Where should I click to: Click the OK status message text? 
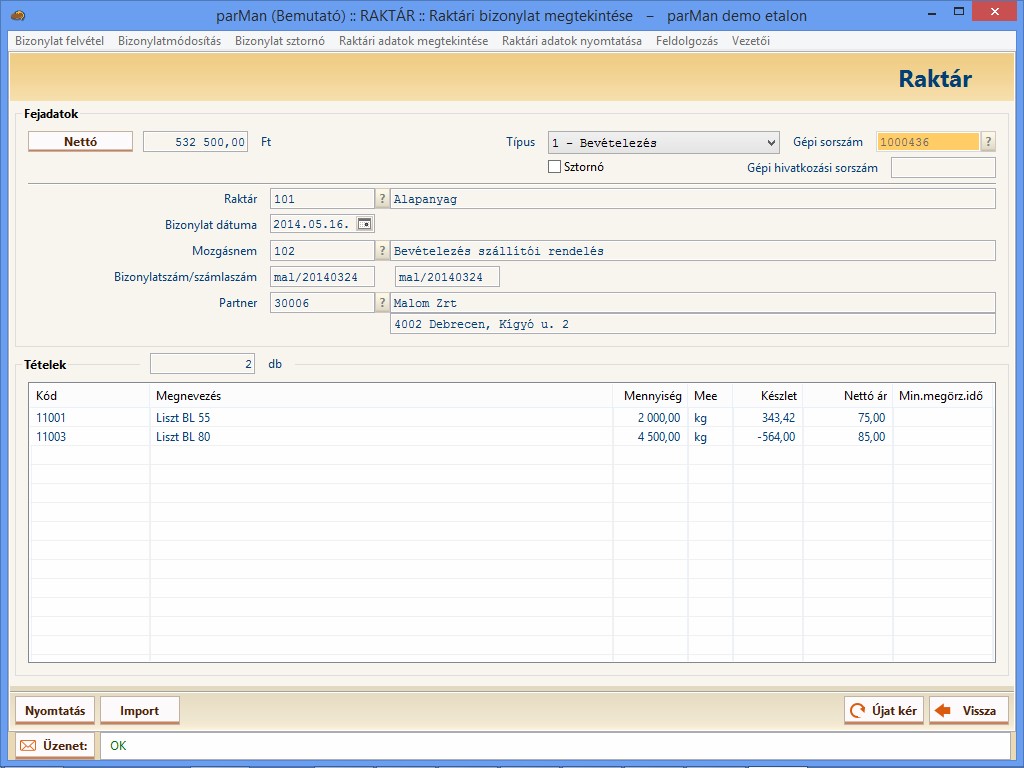tap(118, 746)
